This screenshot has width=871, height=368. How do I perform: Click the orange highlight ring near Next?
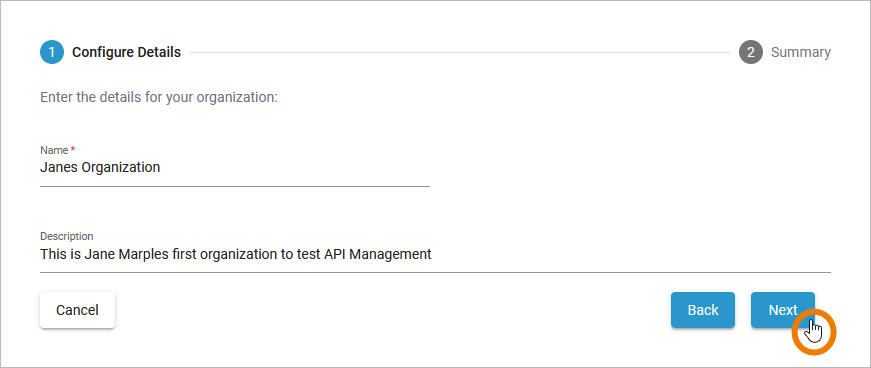814,332
